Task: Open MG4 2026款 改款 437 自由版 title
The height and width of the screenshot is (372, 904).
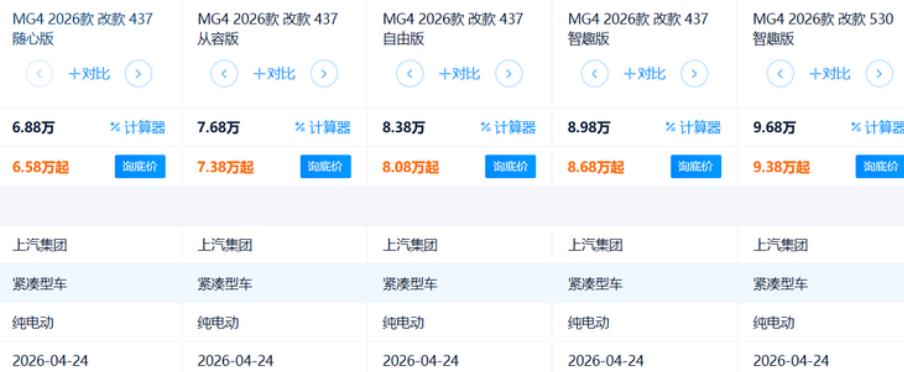Action: [453, 29]
